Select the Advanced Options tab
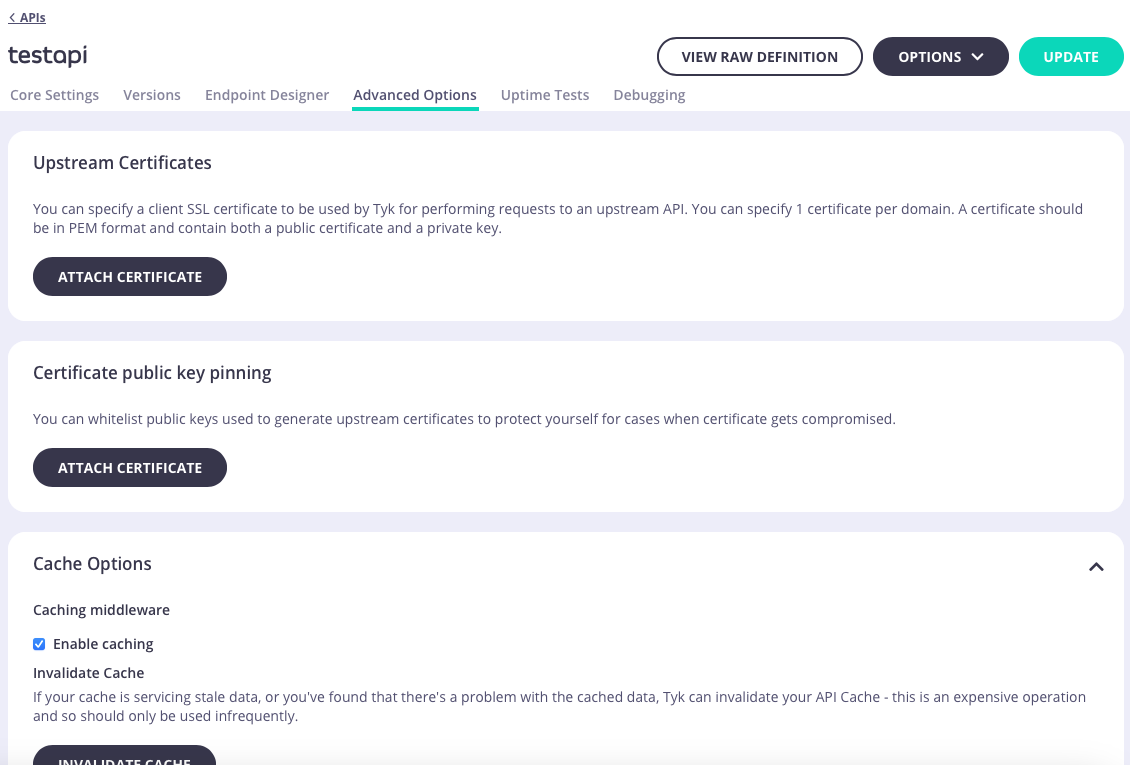Screen dimensions: 1130x765 click(415, 94)
